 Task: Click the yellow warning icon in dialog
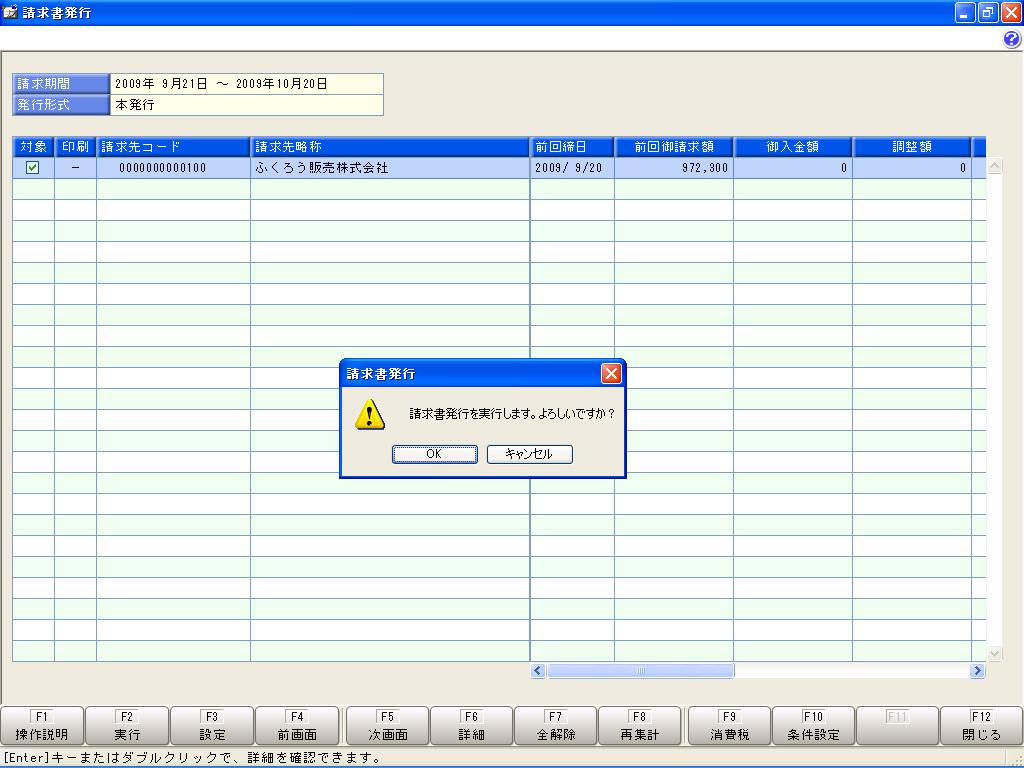[x=370, y=414]
